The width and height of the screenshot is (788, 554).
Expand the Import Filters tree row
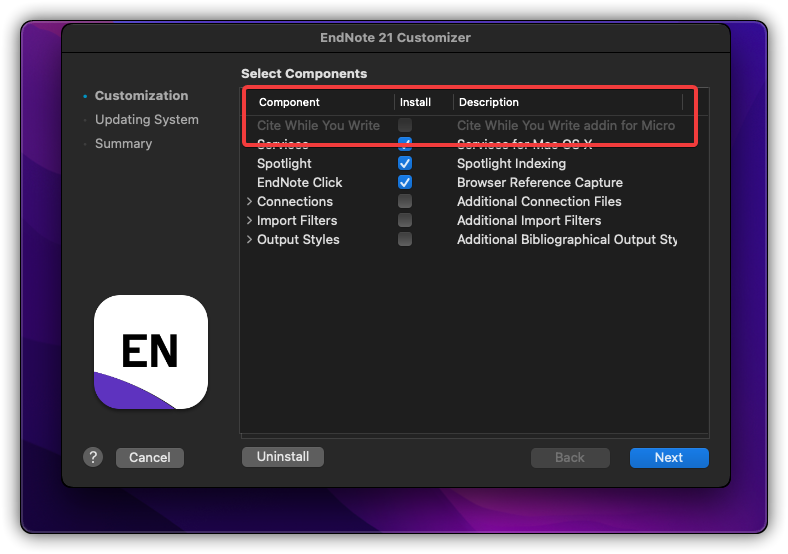point(249,221)
